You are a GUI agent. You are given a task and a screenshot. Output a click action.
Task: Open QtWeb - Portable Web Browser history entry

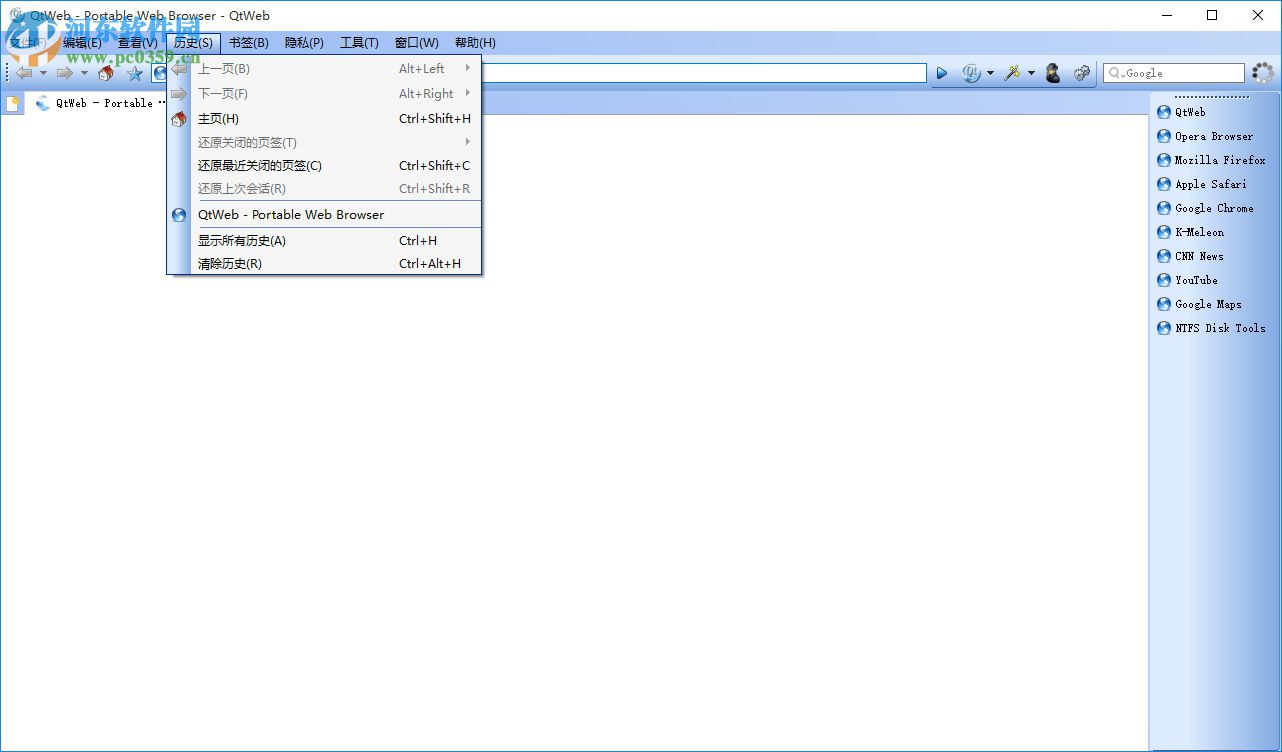pyautogui.click(x=324, y=215)
